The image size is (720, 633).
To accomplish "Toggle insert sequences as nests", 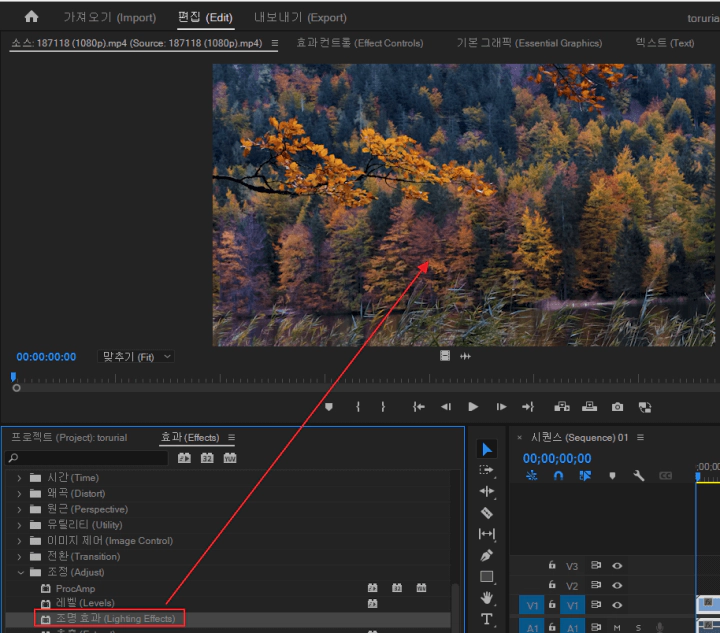I will 532,476.
